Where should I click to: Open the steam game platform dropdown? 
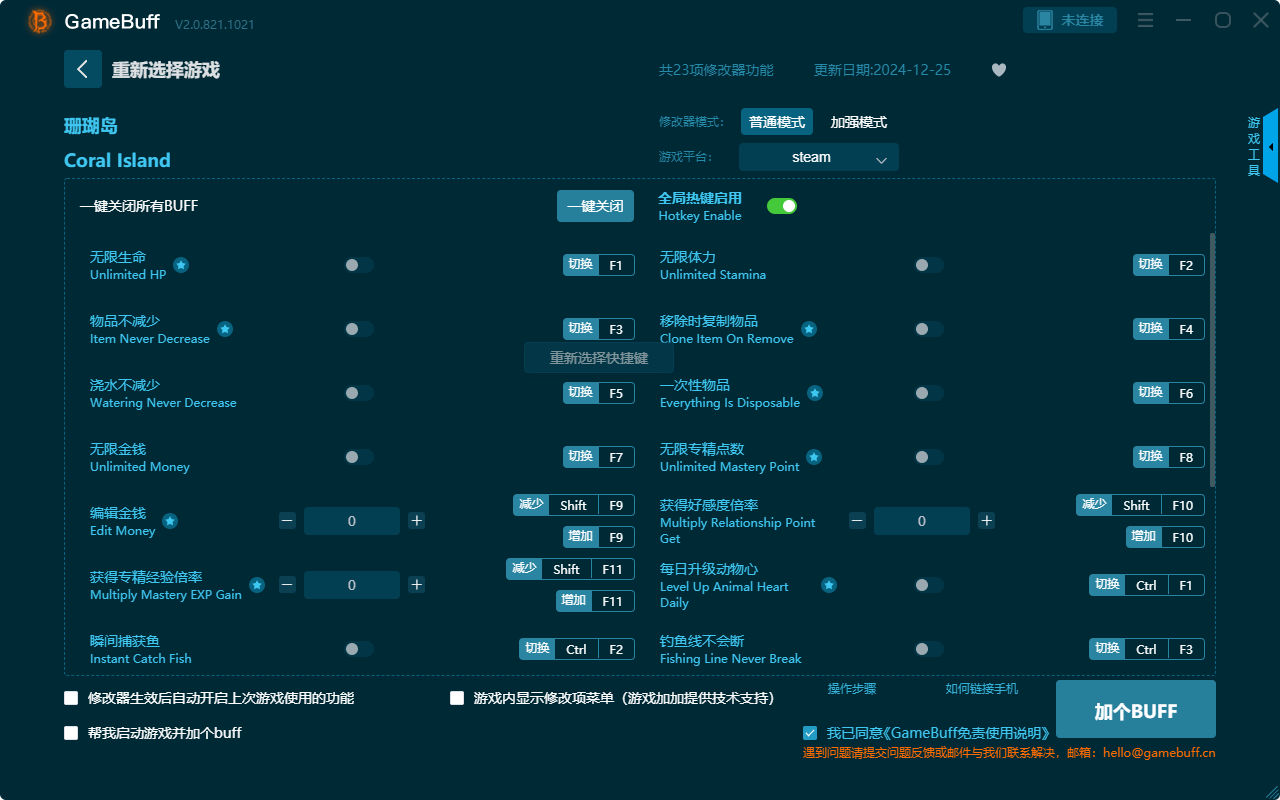(818, 157)
